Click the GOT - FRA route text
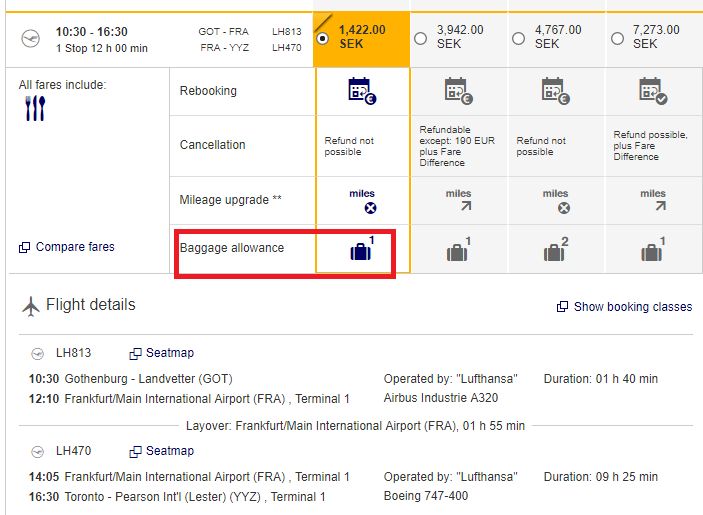This screenshot has width=703, height=515. [x=223, y=32]
